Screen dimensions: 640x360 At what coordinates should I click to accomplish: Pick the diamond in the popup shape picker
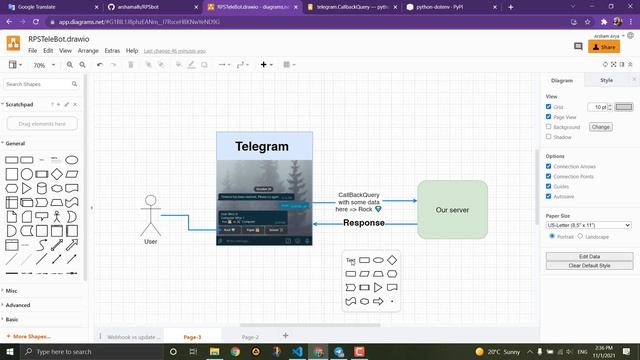pos(392,260)
